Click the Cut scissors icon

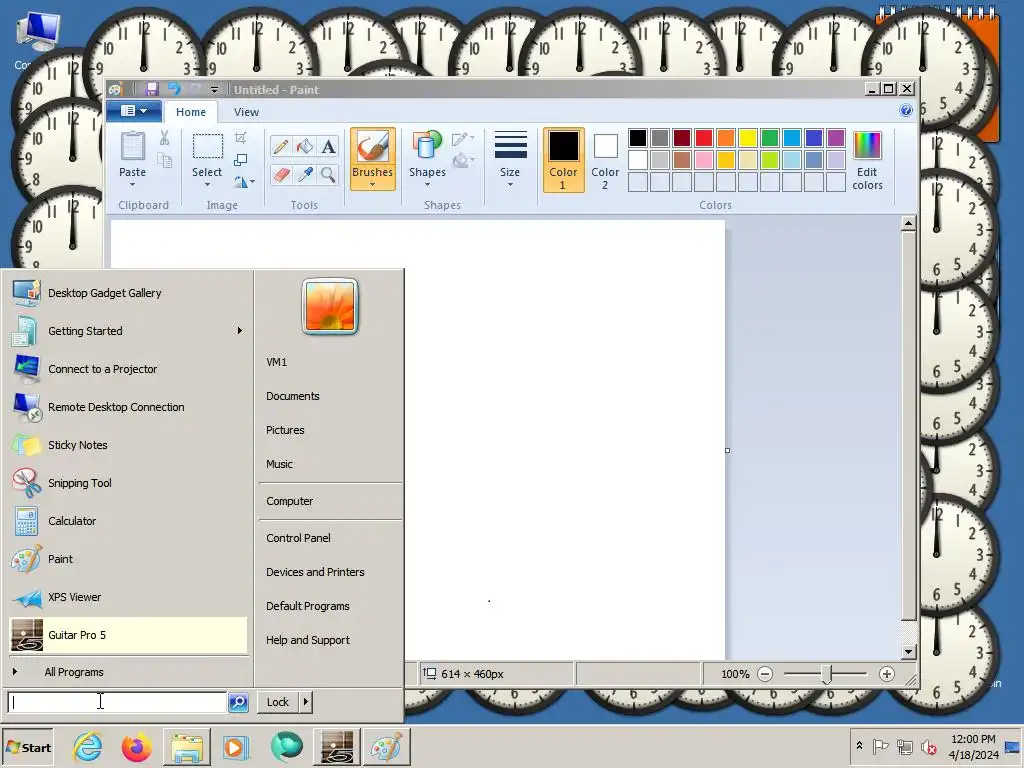(x=164, y=137)
